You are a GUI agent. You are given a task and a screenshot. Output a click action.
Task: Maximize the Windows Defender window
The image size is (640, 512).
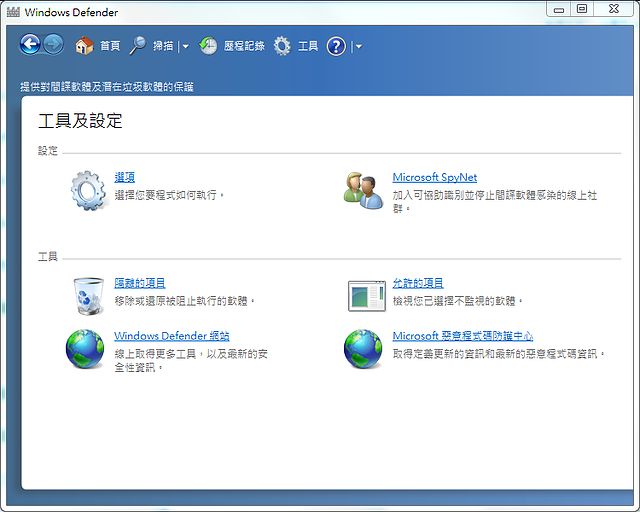coord(582,9)
